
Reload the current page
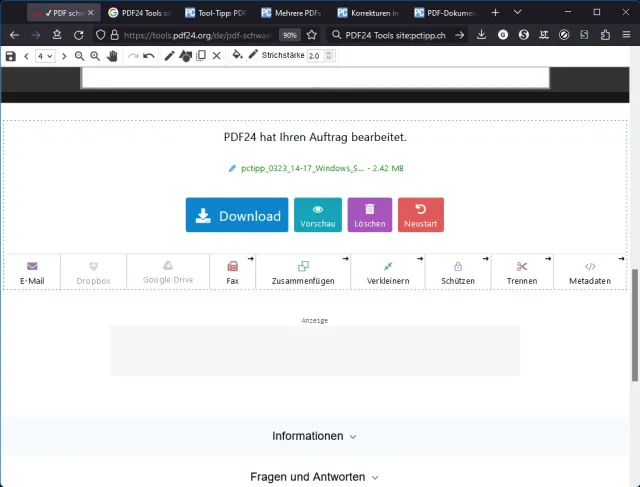pyautogui.click(x=78, y=35)
